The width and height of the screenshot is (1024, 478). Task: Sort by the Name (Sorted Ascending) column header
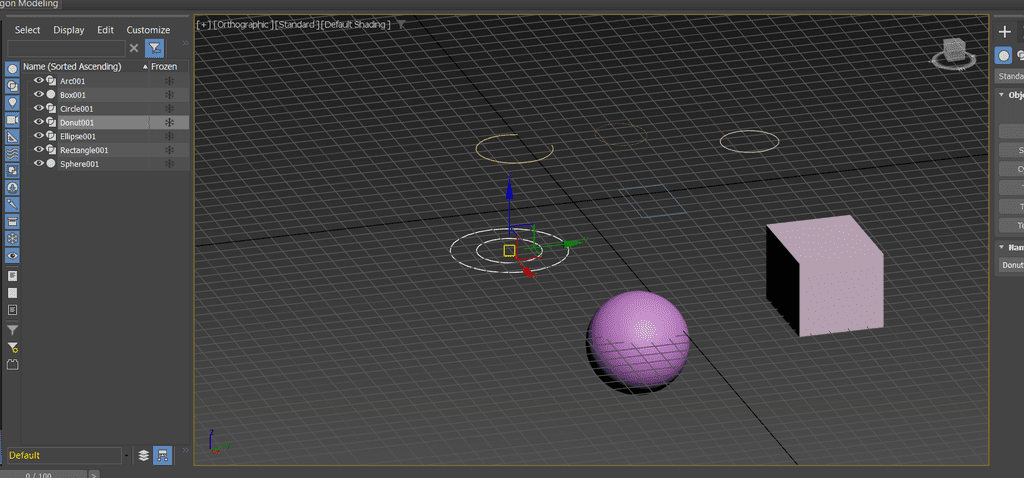84,67
